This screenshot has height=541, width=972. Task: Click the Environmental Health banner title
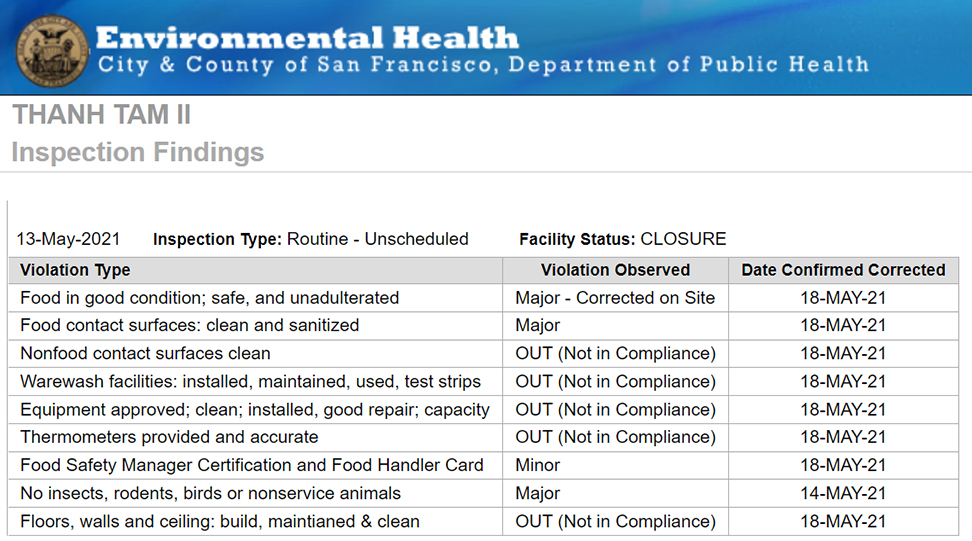pos(308,39)
